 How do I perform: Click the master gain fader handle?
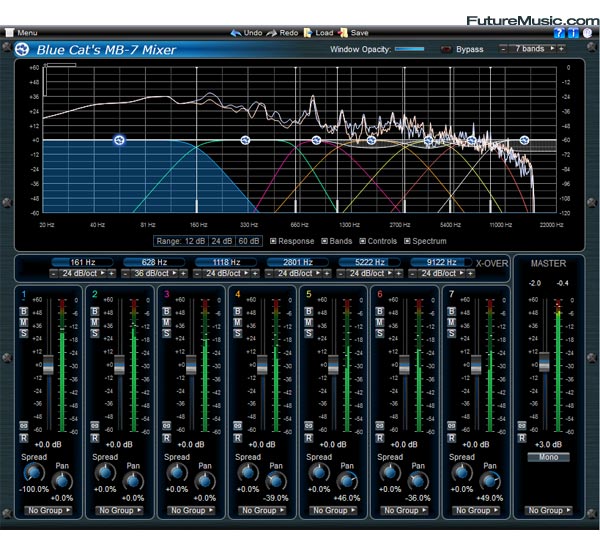coord(544,362)
